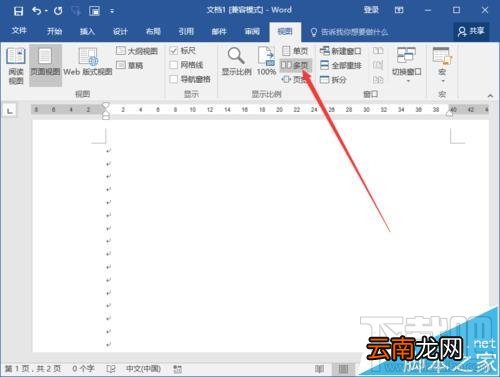Set zoom to 100%
The height and width of the screenshot is (377, 500).
point(266,62)
